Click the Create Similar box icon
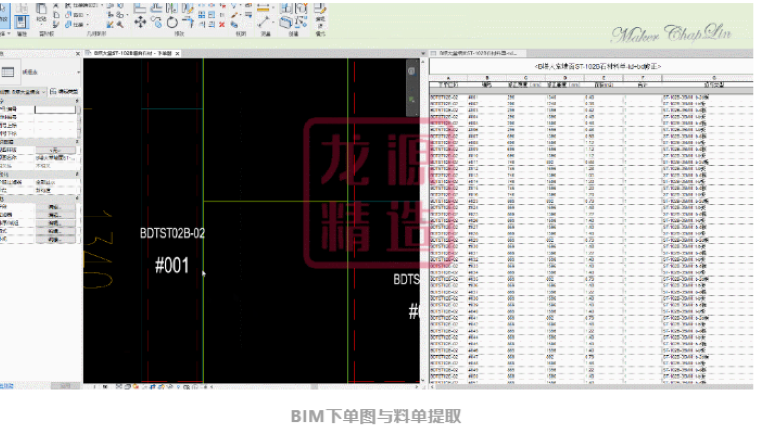This screenshot has height=431, width=759. point(286,22)
